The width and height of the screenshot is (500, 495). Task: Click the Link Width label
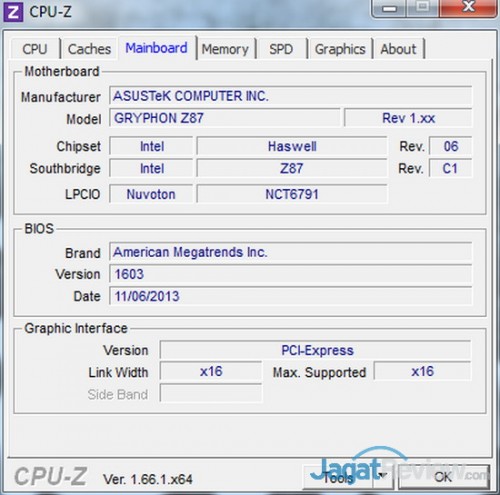pyautogui.click(x=118, y=372)
